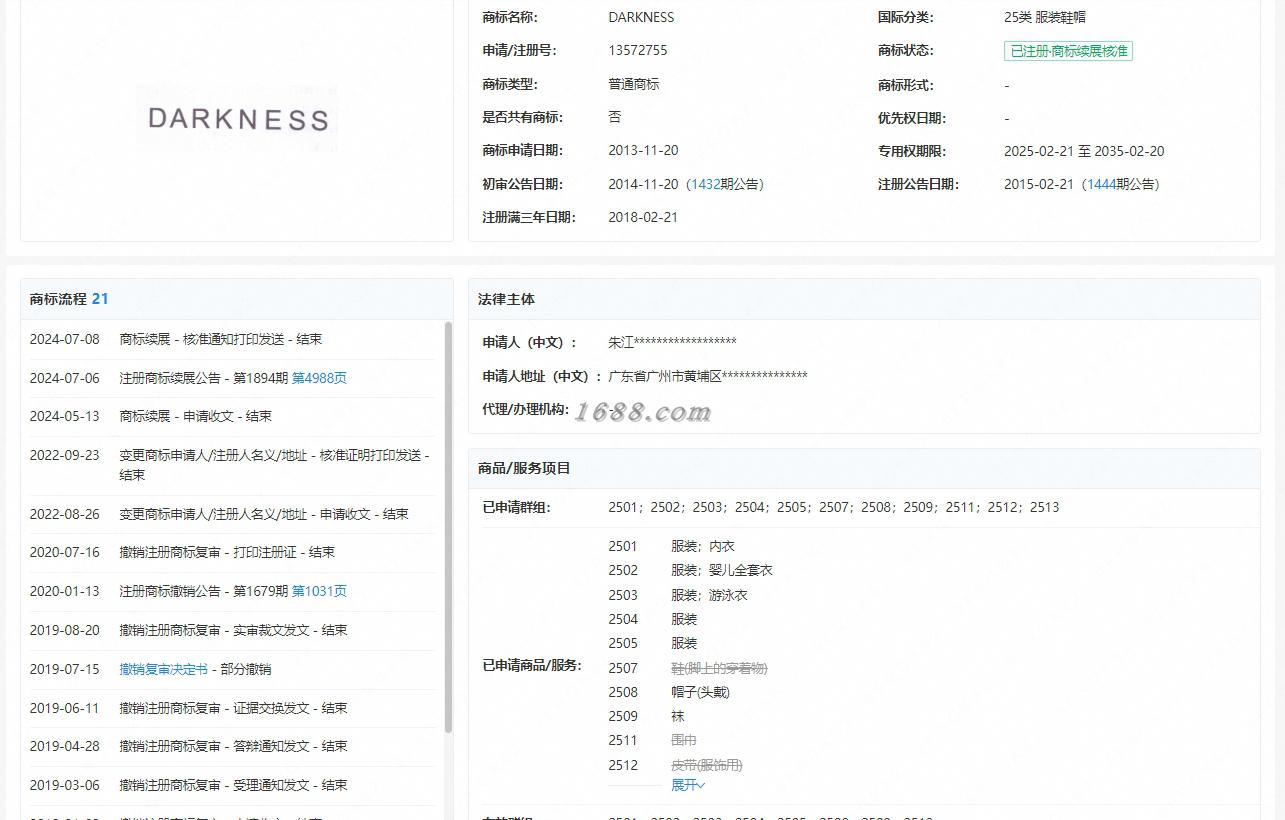View the 撤销复审决定书 document
Viewport: 1285px width, 820px height.
(x=164, y=669)
